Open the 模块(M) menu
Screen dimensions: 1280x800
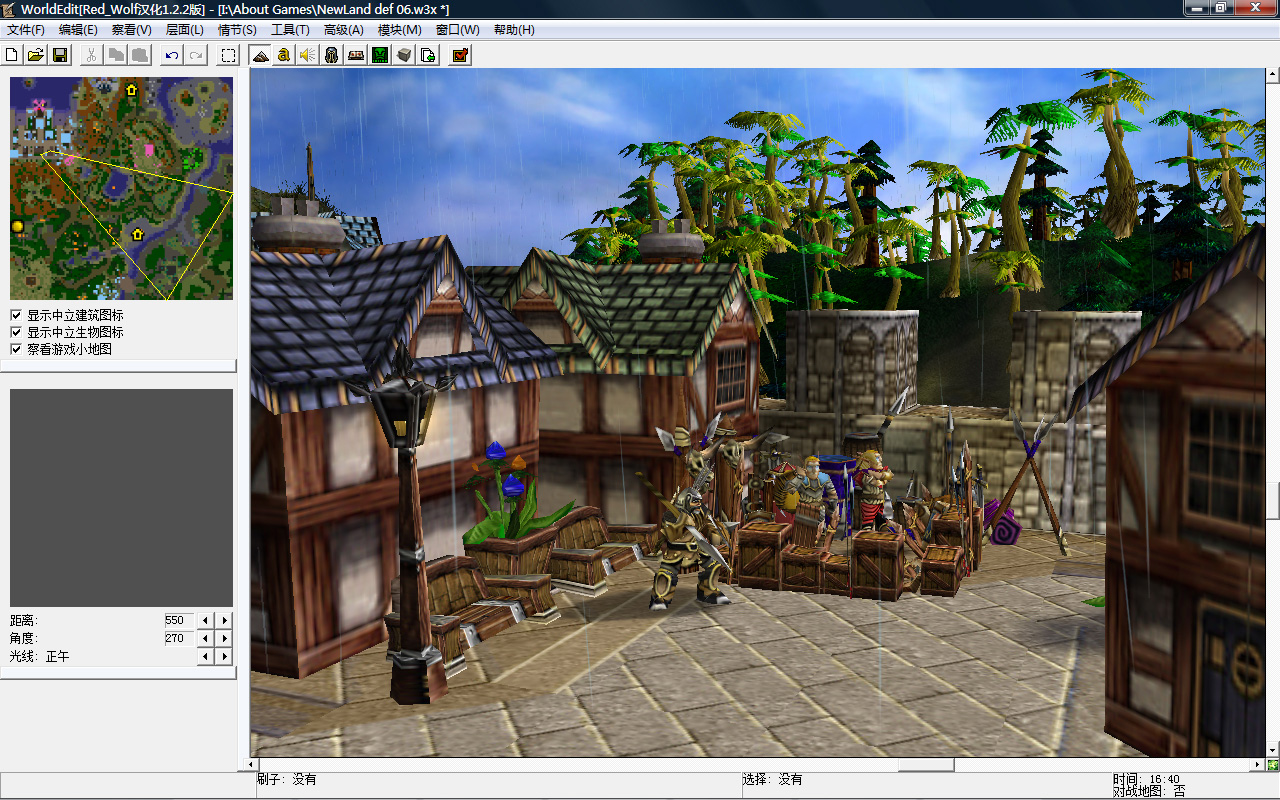(x=399, y=30)
